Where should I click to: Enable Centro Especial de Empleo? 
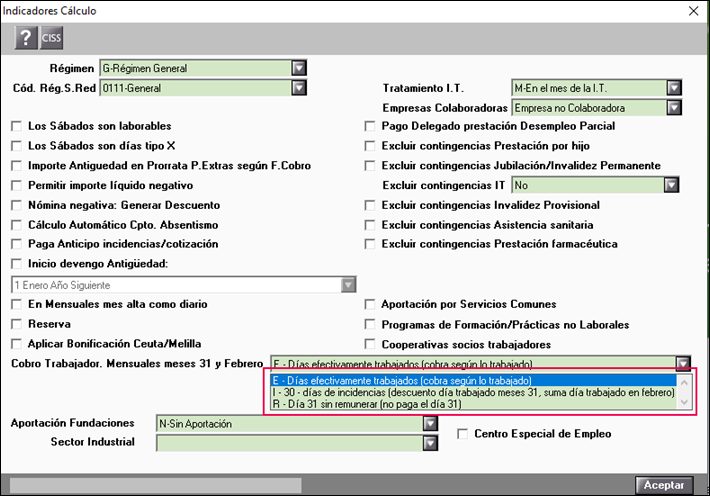tap(462, 434)
